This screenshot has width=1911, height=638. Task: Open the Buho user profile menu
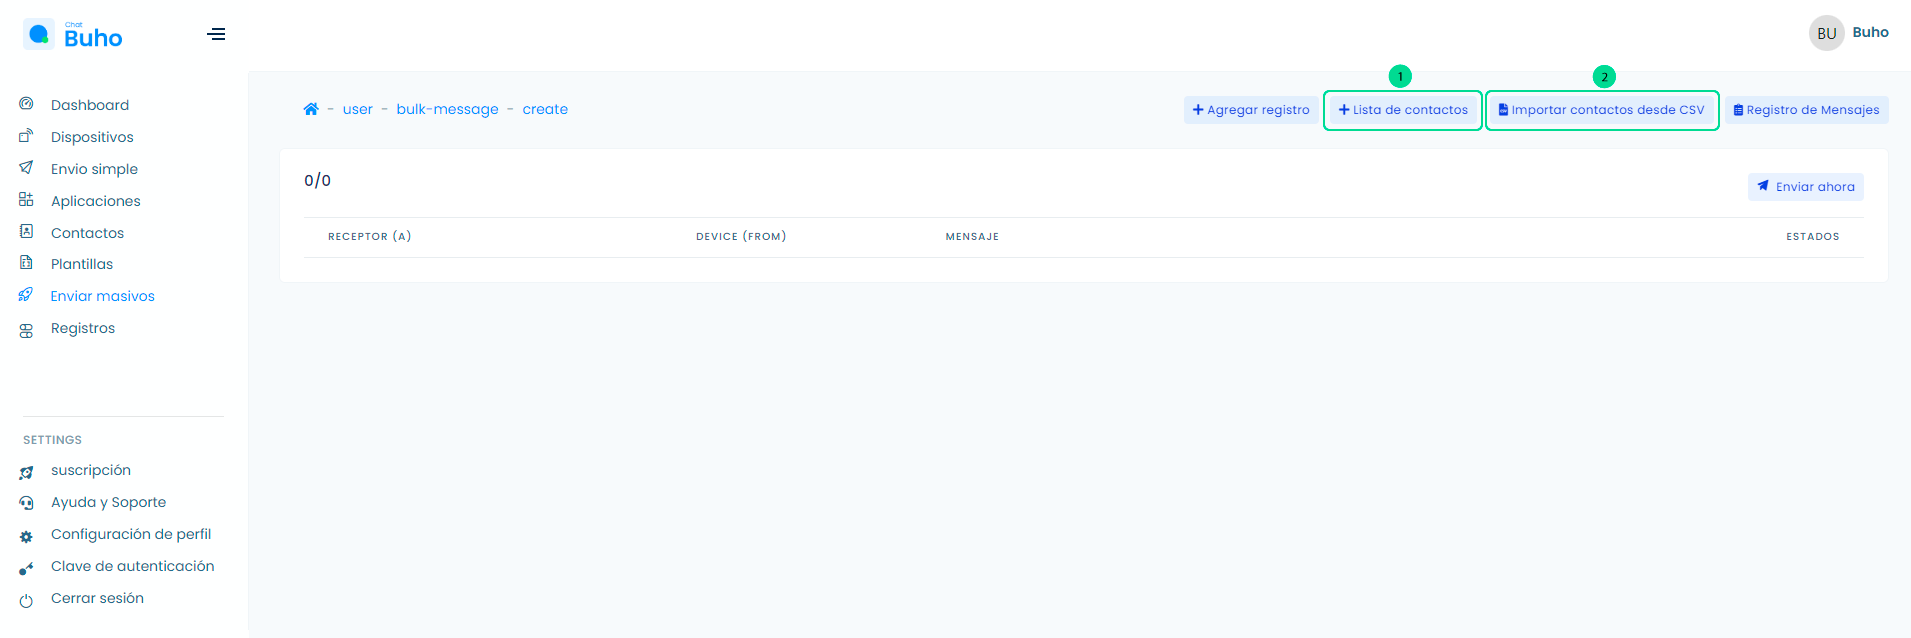click(x=1848, y=33)
